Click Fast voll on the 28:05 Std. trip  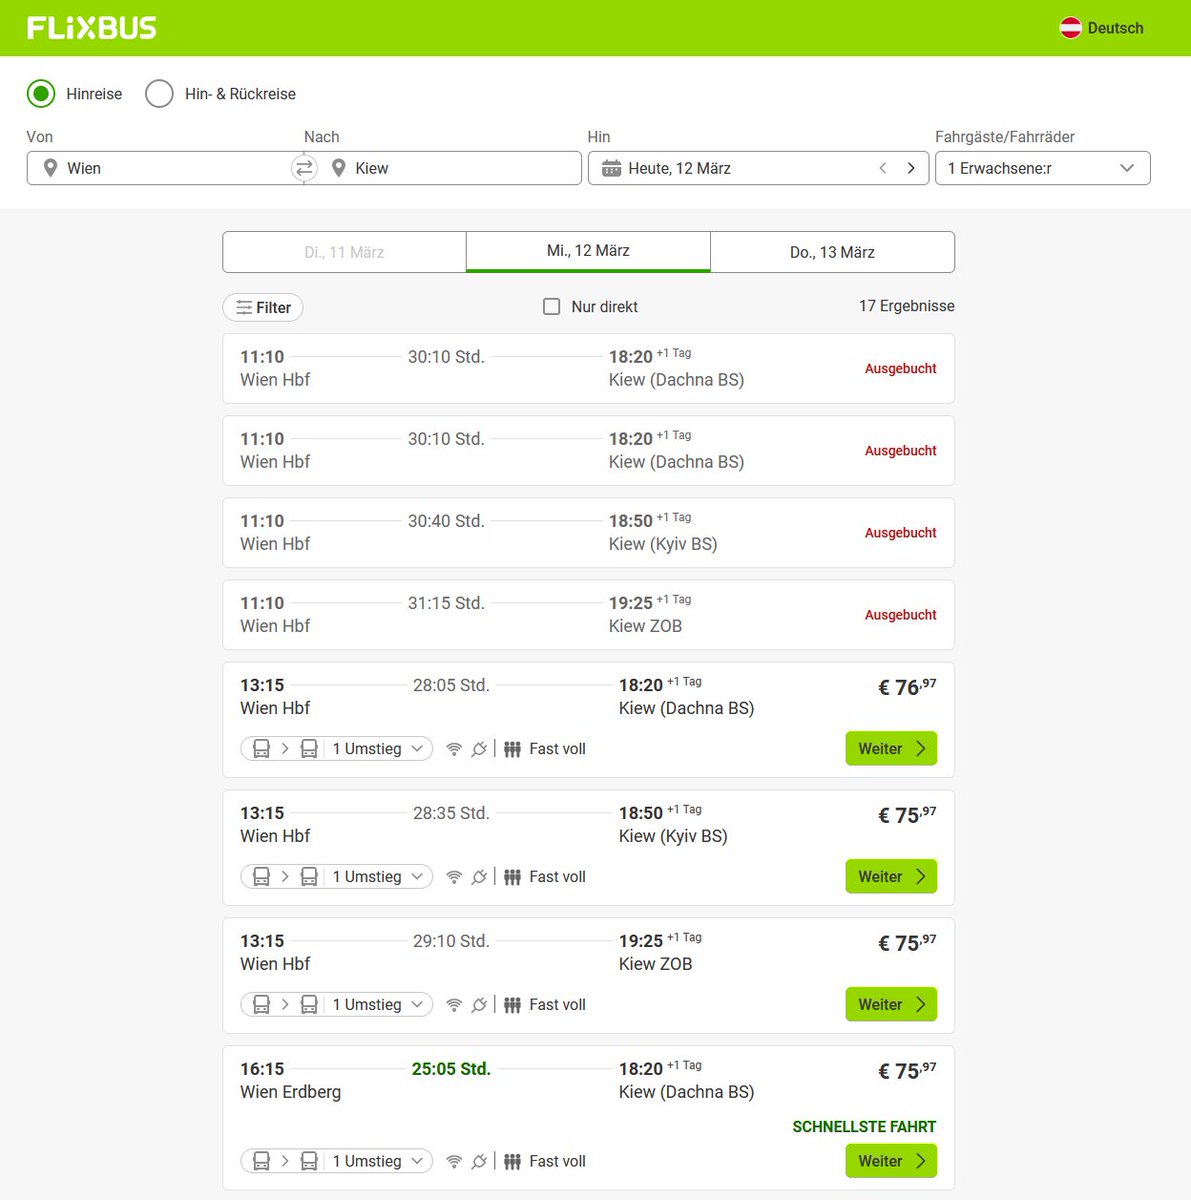click(557, 749)
